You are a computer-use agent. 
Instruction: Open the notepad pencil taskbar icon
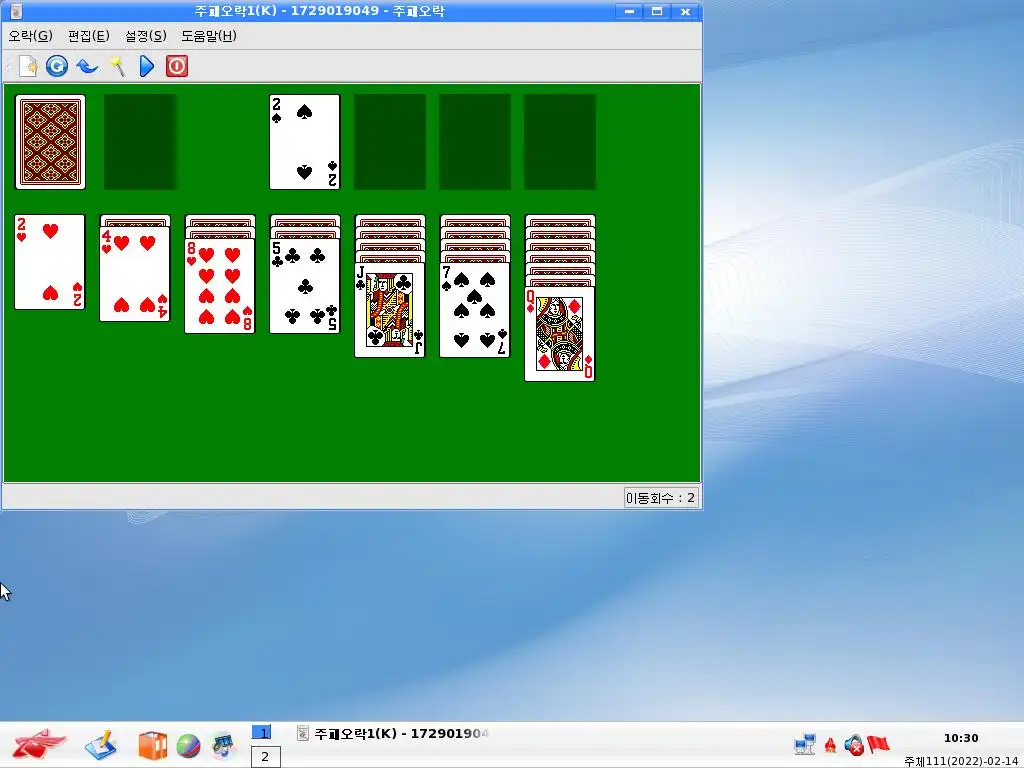coord(101,745)
